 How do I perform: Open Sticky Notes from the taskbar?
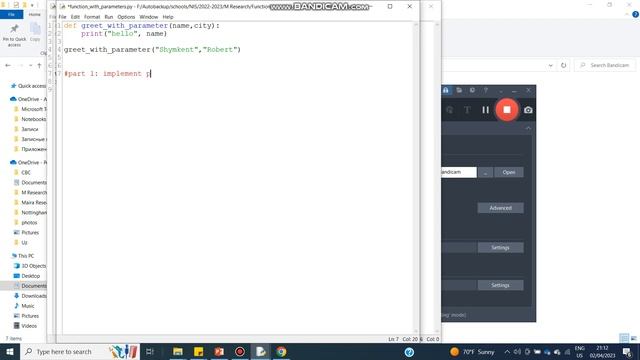click(x=198, y=351)
